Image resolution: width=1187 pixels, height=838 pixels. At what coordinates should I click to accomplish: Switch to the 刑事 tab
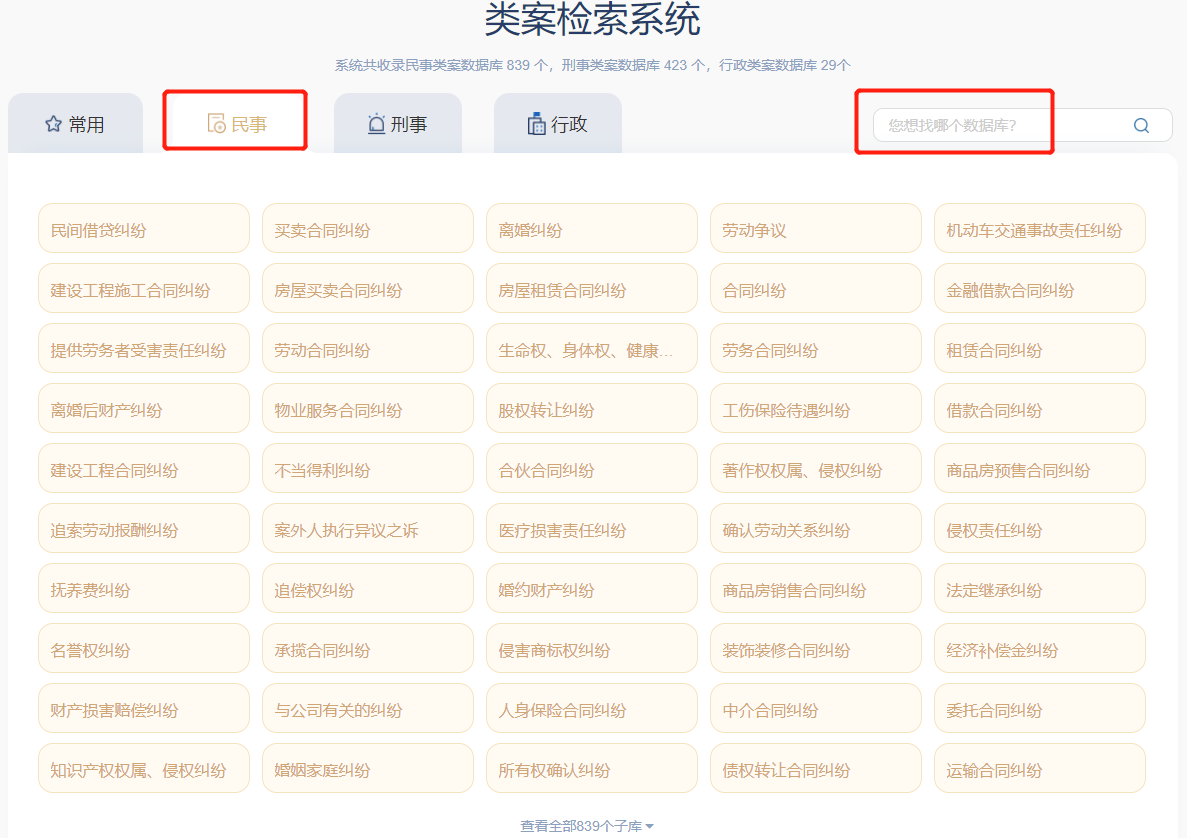click(398, 124)
